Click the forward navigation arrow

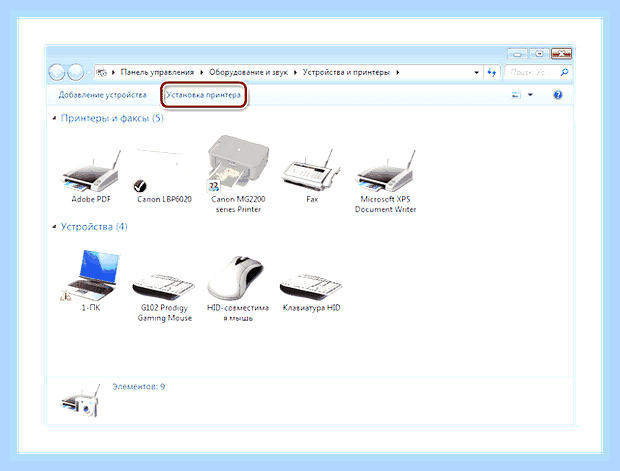click(x=76, y=72)
